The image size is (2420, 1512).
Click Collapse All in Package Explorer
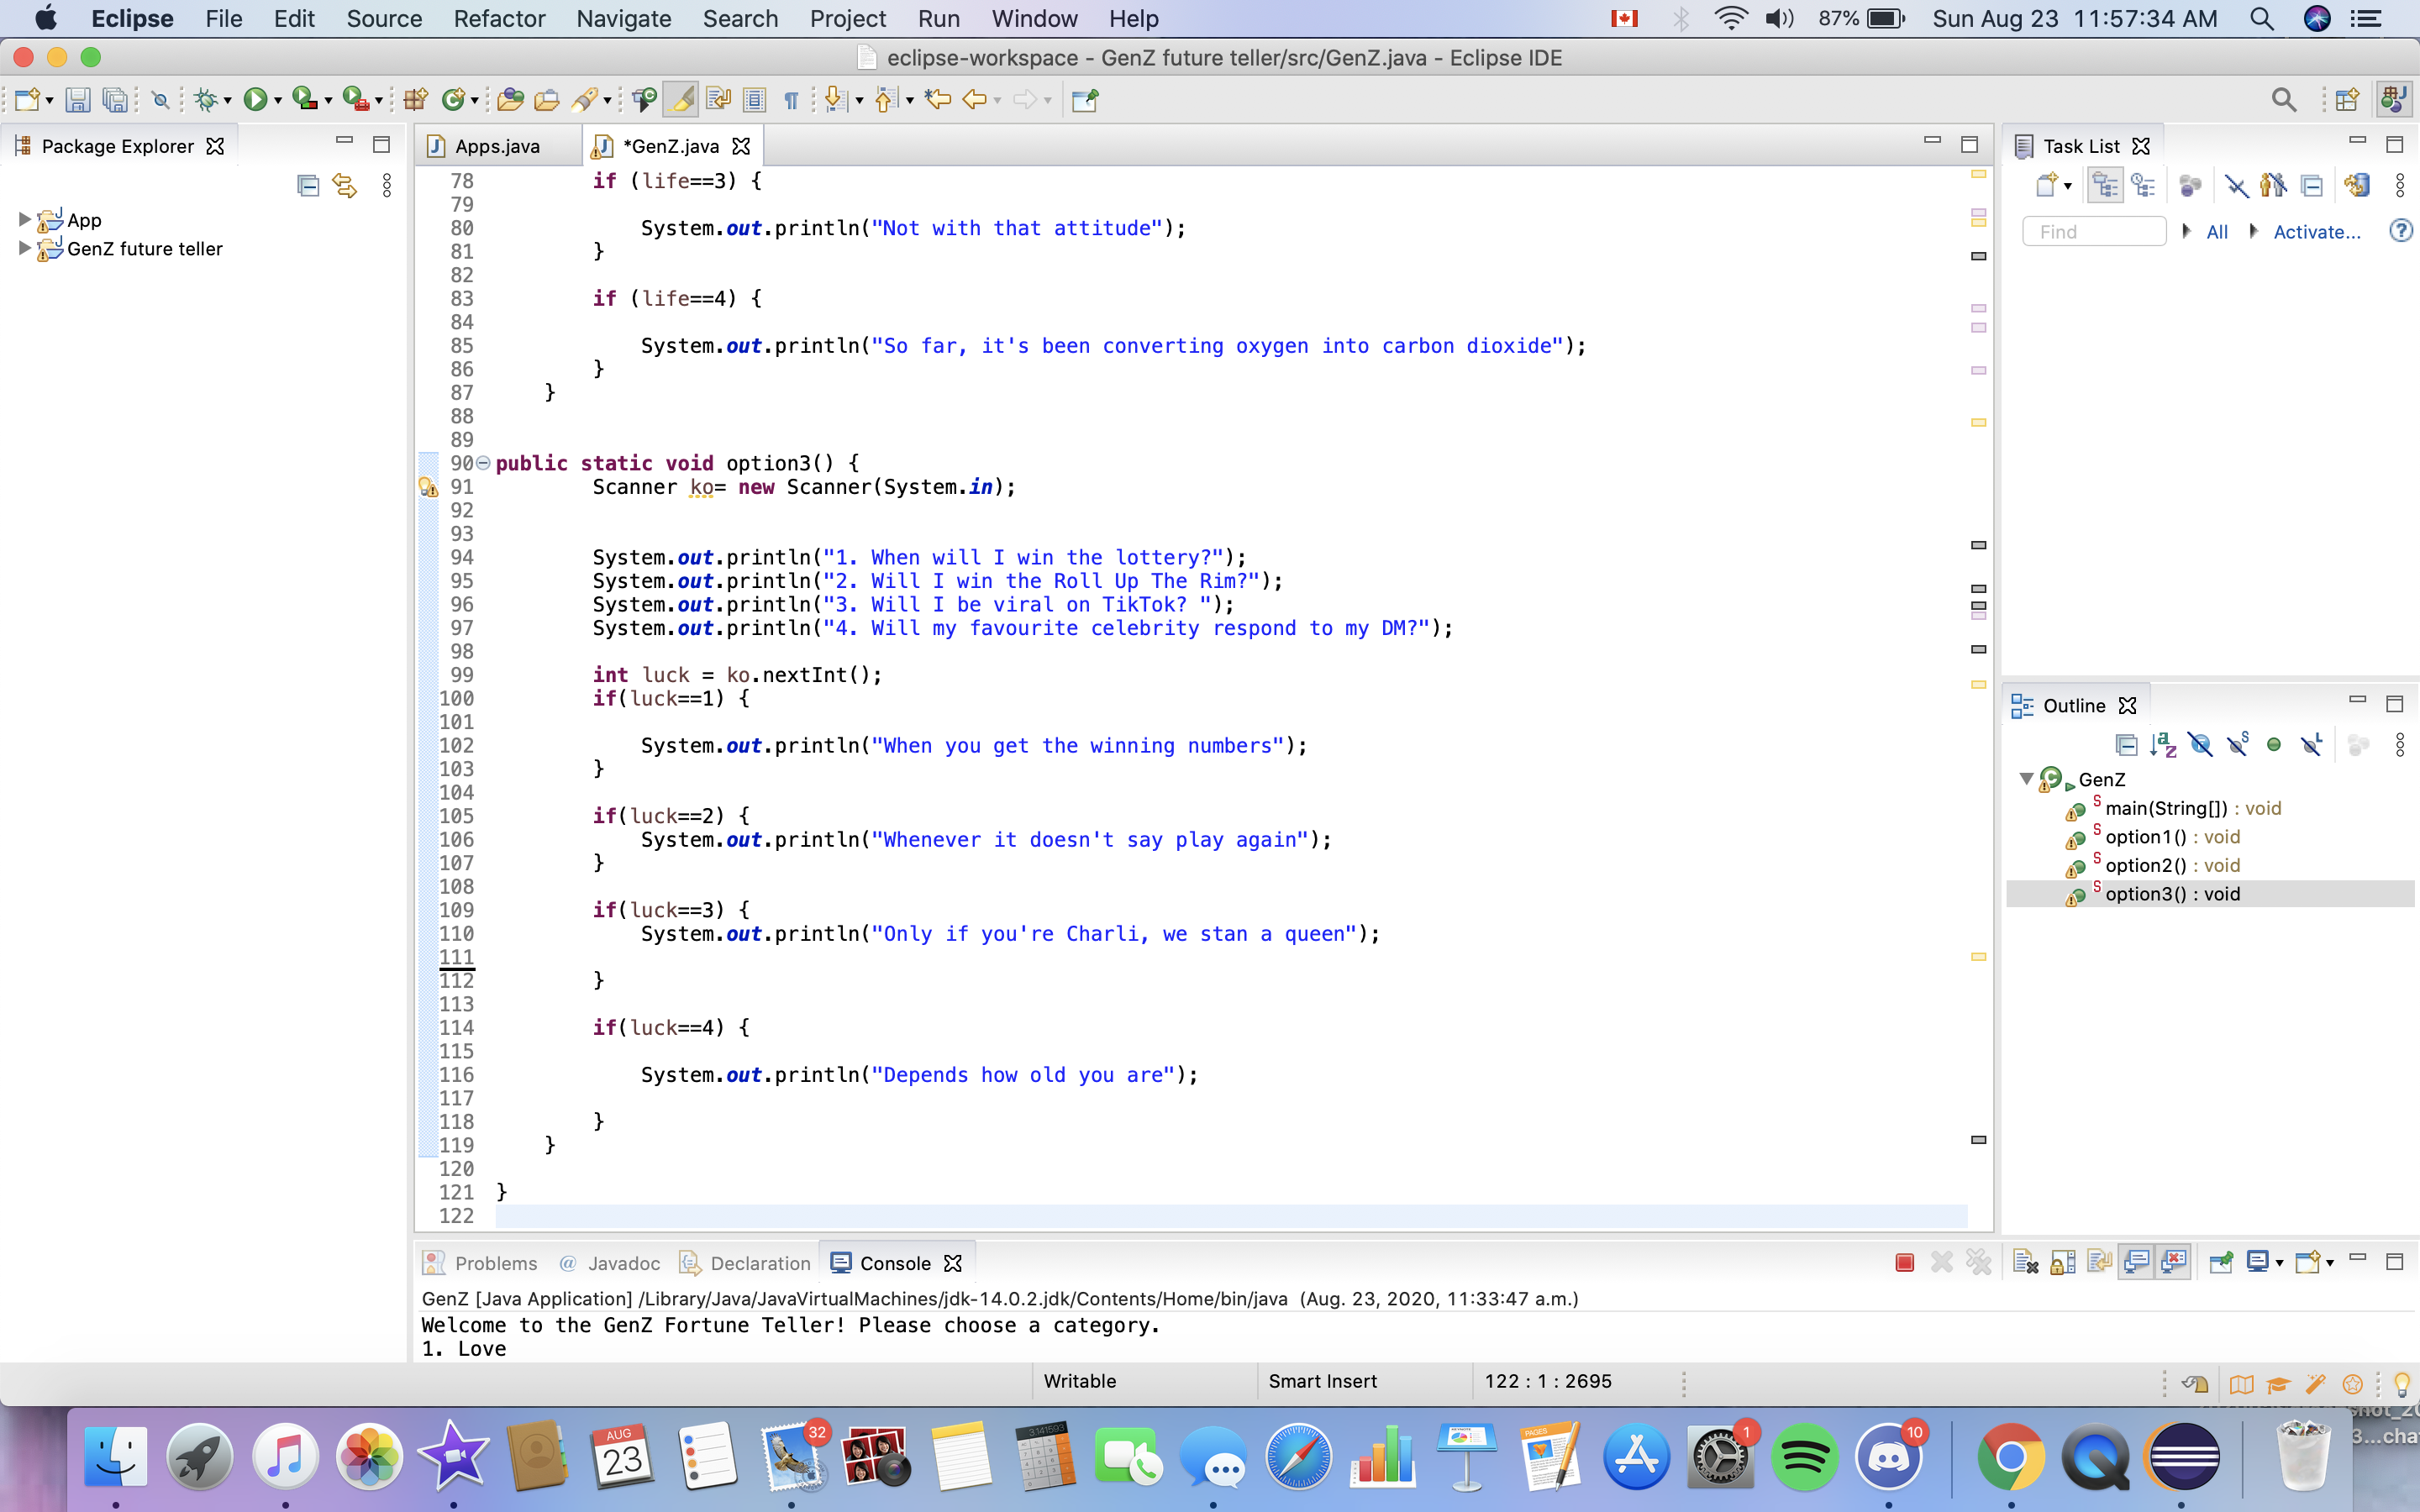point(308,185)
